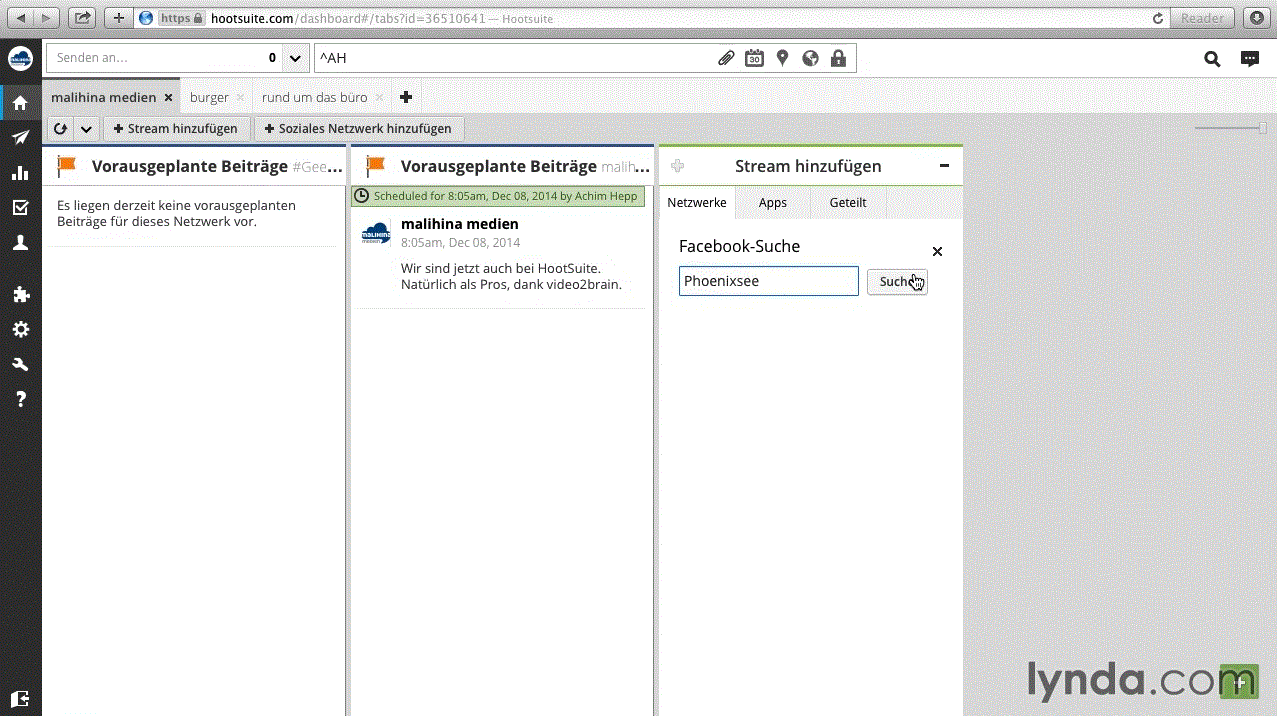Open the Geteilt tab

pos(848,202)
